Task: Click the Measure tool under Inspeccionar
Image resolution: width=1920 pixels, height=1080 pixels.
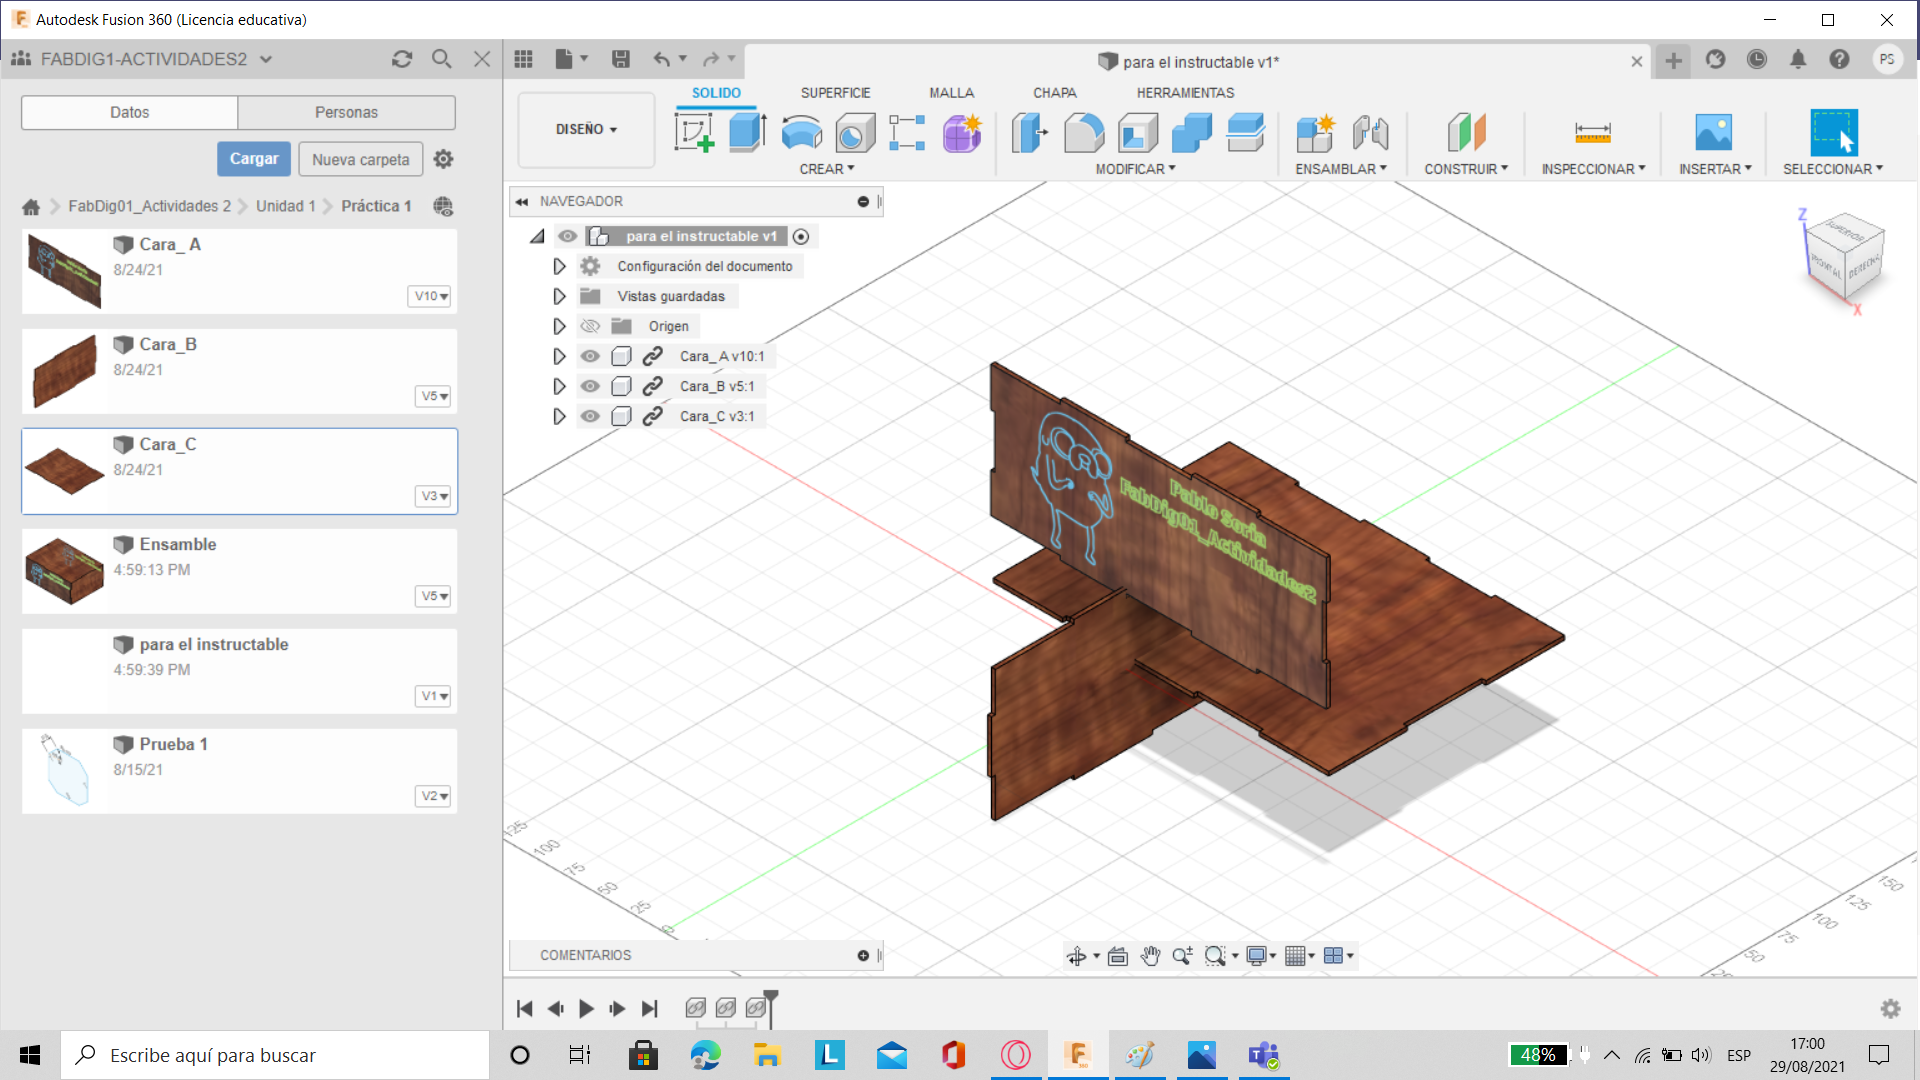Action: [1592, 132]
